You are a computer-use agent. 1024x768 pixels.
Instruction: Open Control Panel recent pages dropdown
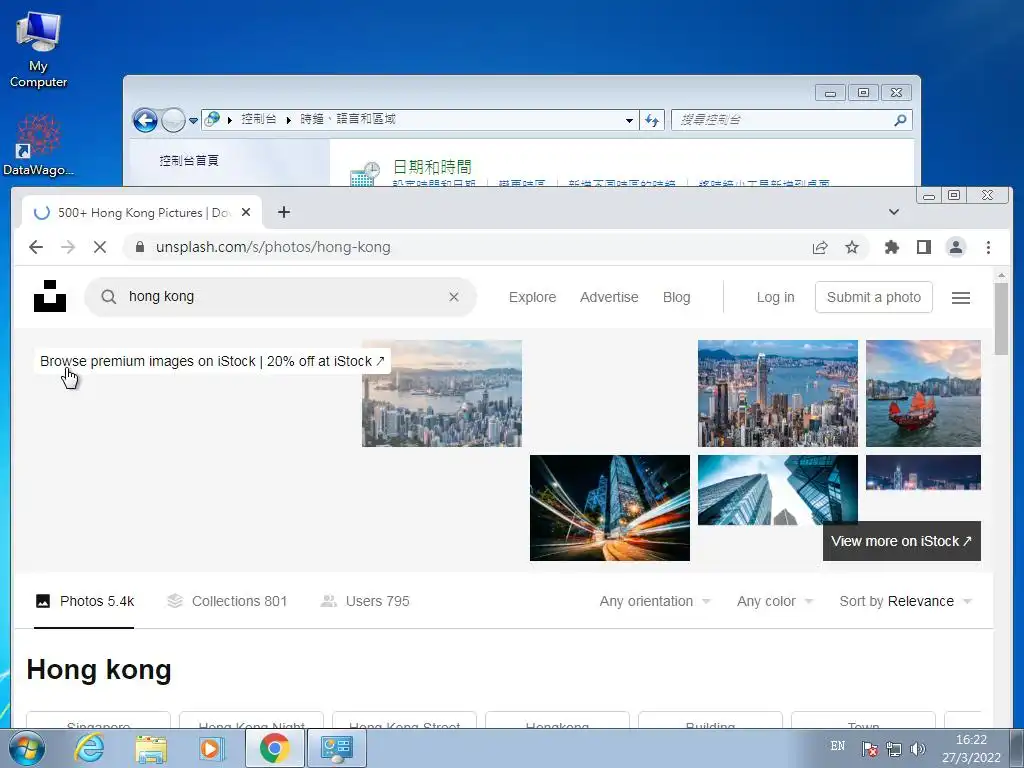[x=193, y=121]
